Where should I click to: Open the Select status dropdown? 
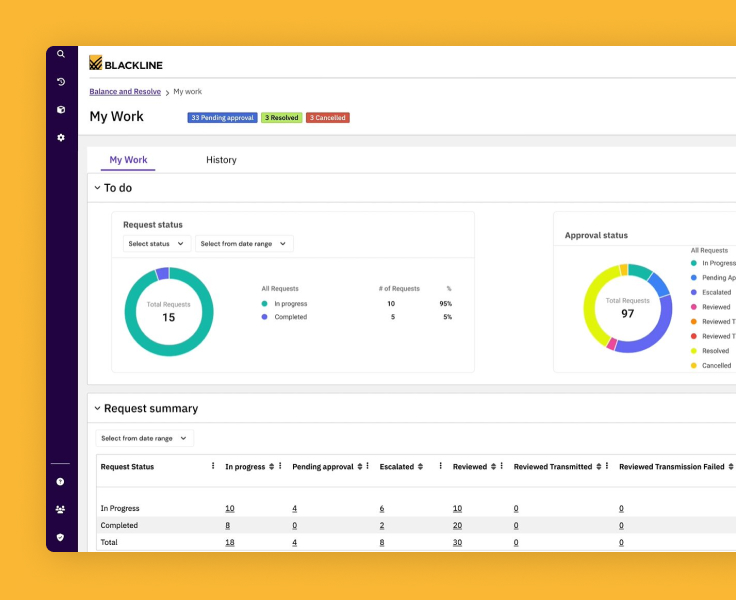coord(157,244)
